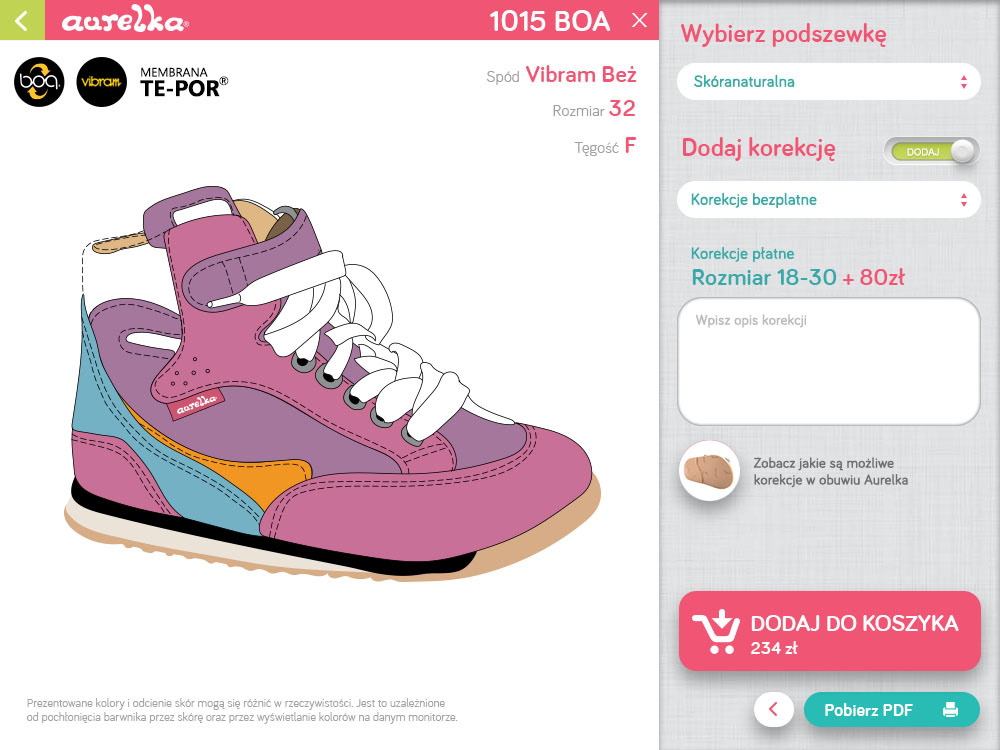This screenshot has height=750, width=1000.
Task: Click the Vibram yellow logo icon
Action: [x=101, y=82]
